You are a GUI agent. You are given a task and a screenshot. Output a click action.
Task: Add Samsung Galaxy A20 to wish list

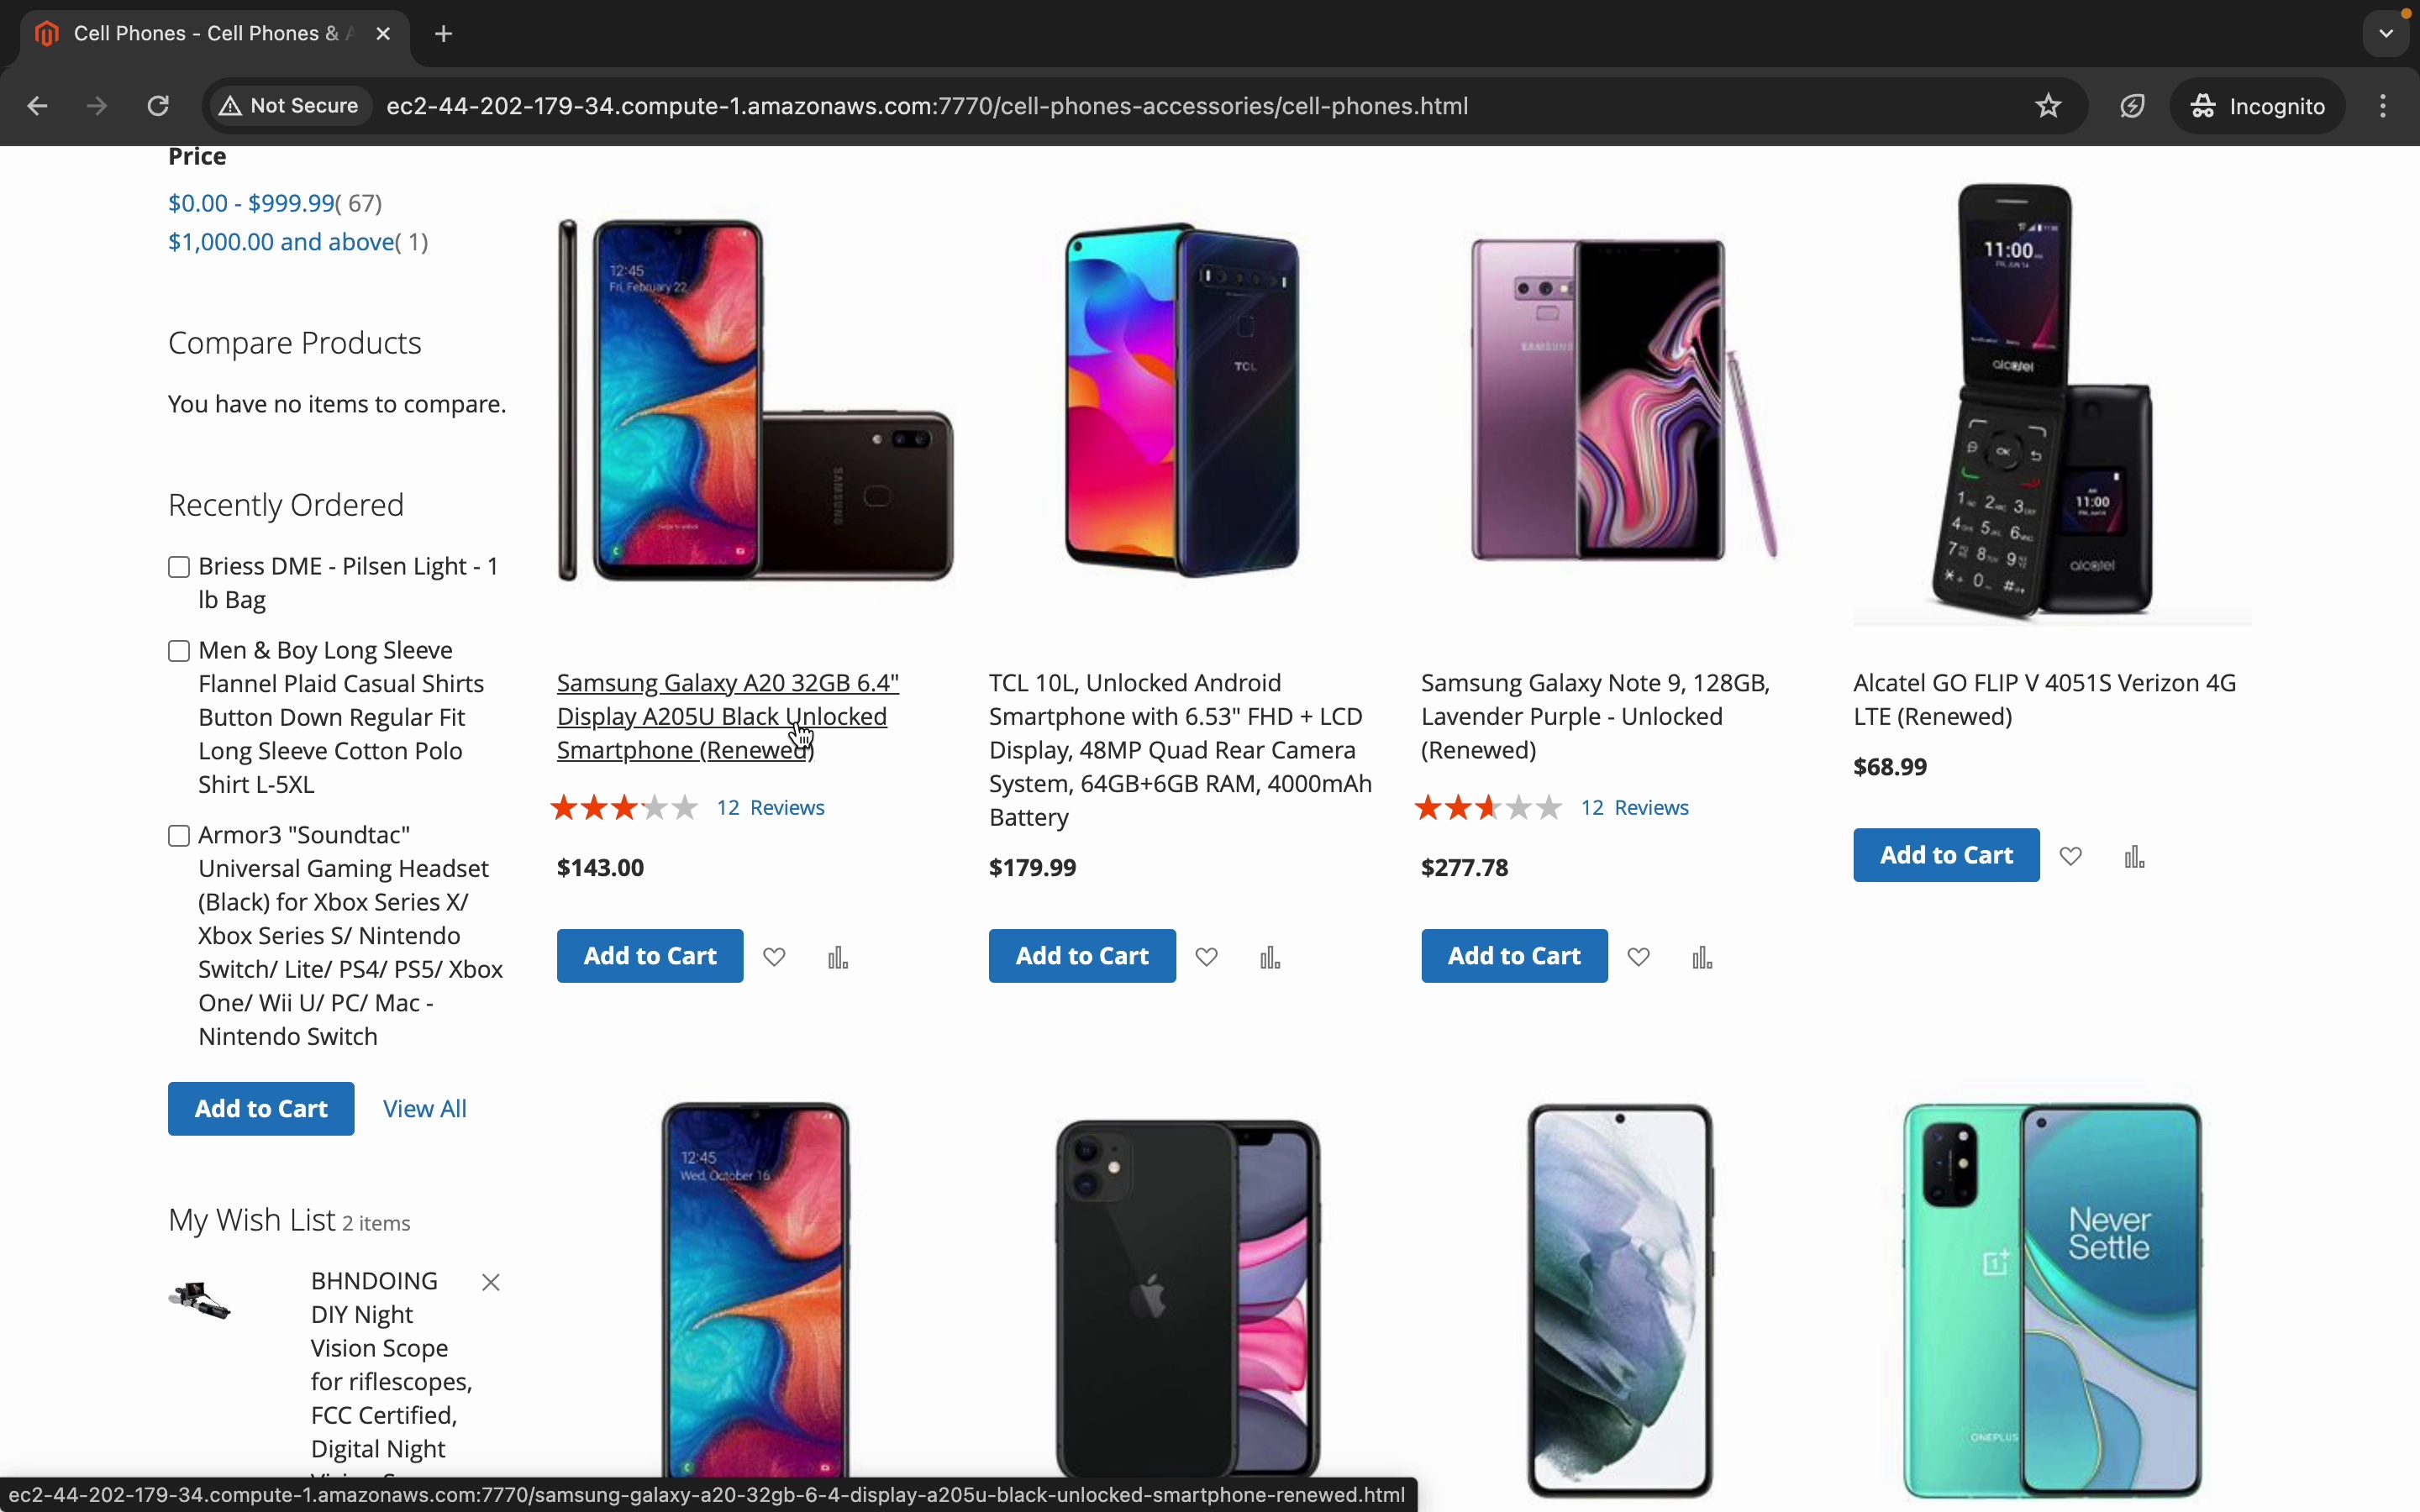[x=774, y=957]
